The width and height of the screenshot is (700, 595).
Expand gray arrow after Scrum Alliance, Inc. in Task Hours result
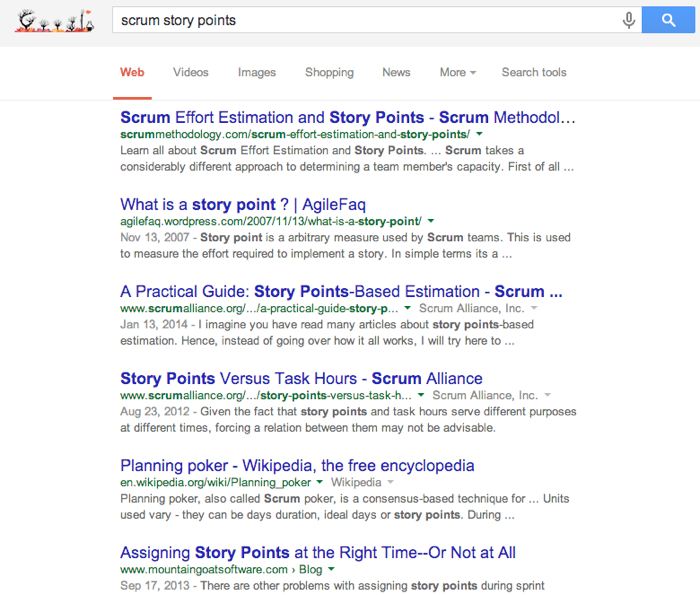coord(547,395)
